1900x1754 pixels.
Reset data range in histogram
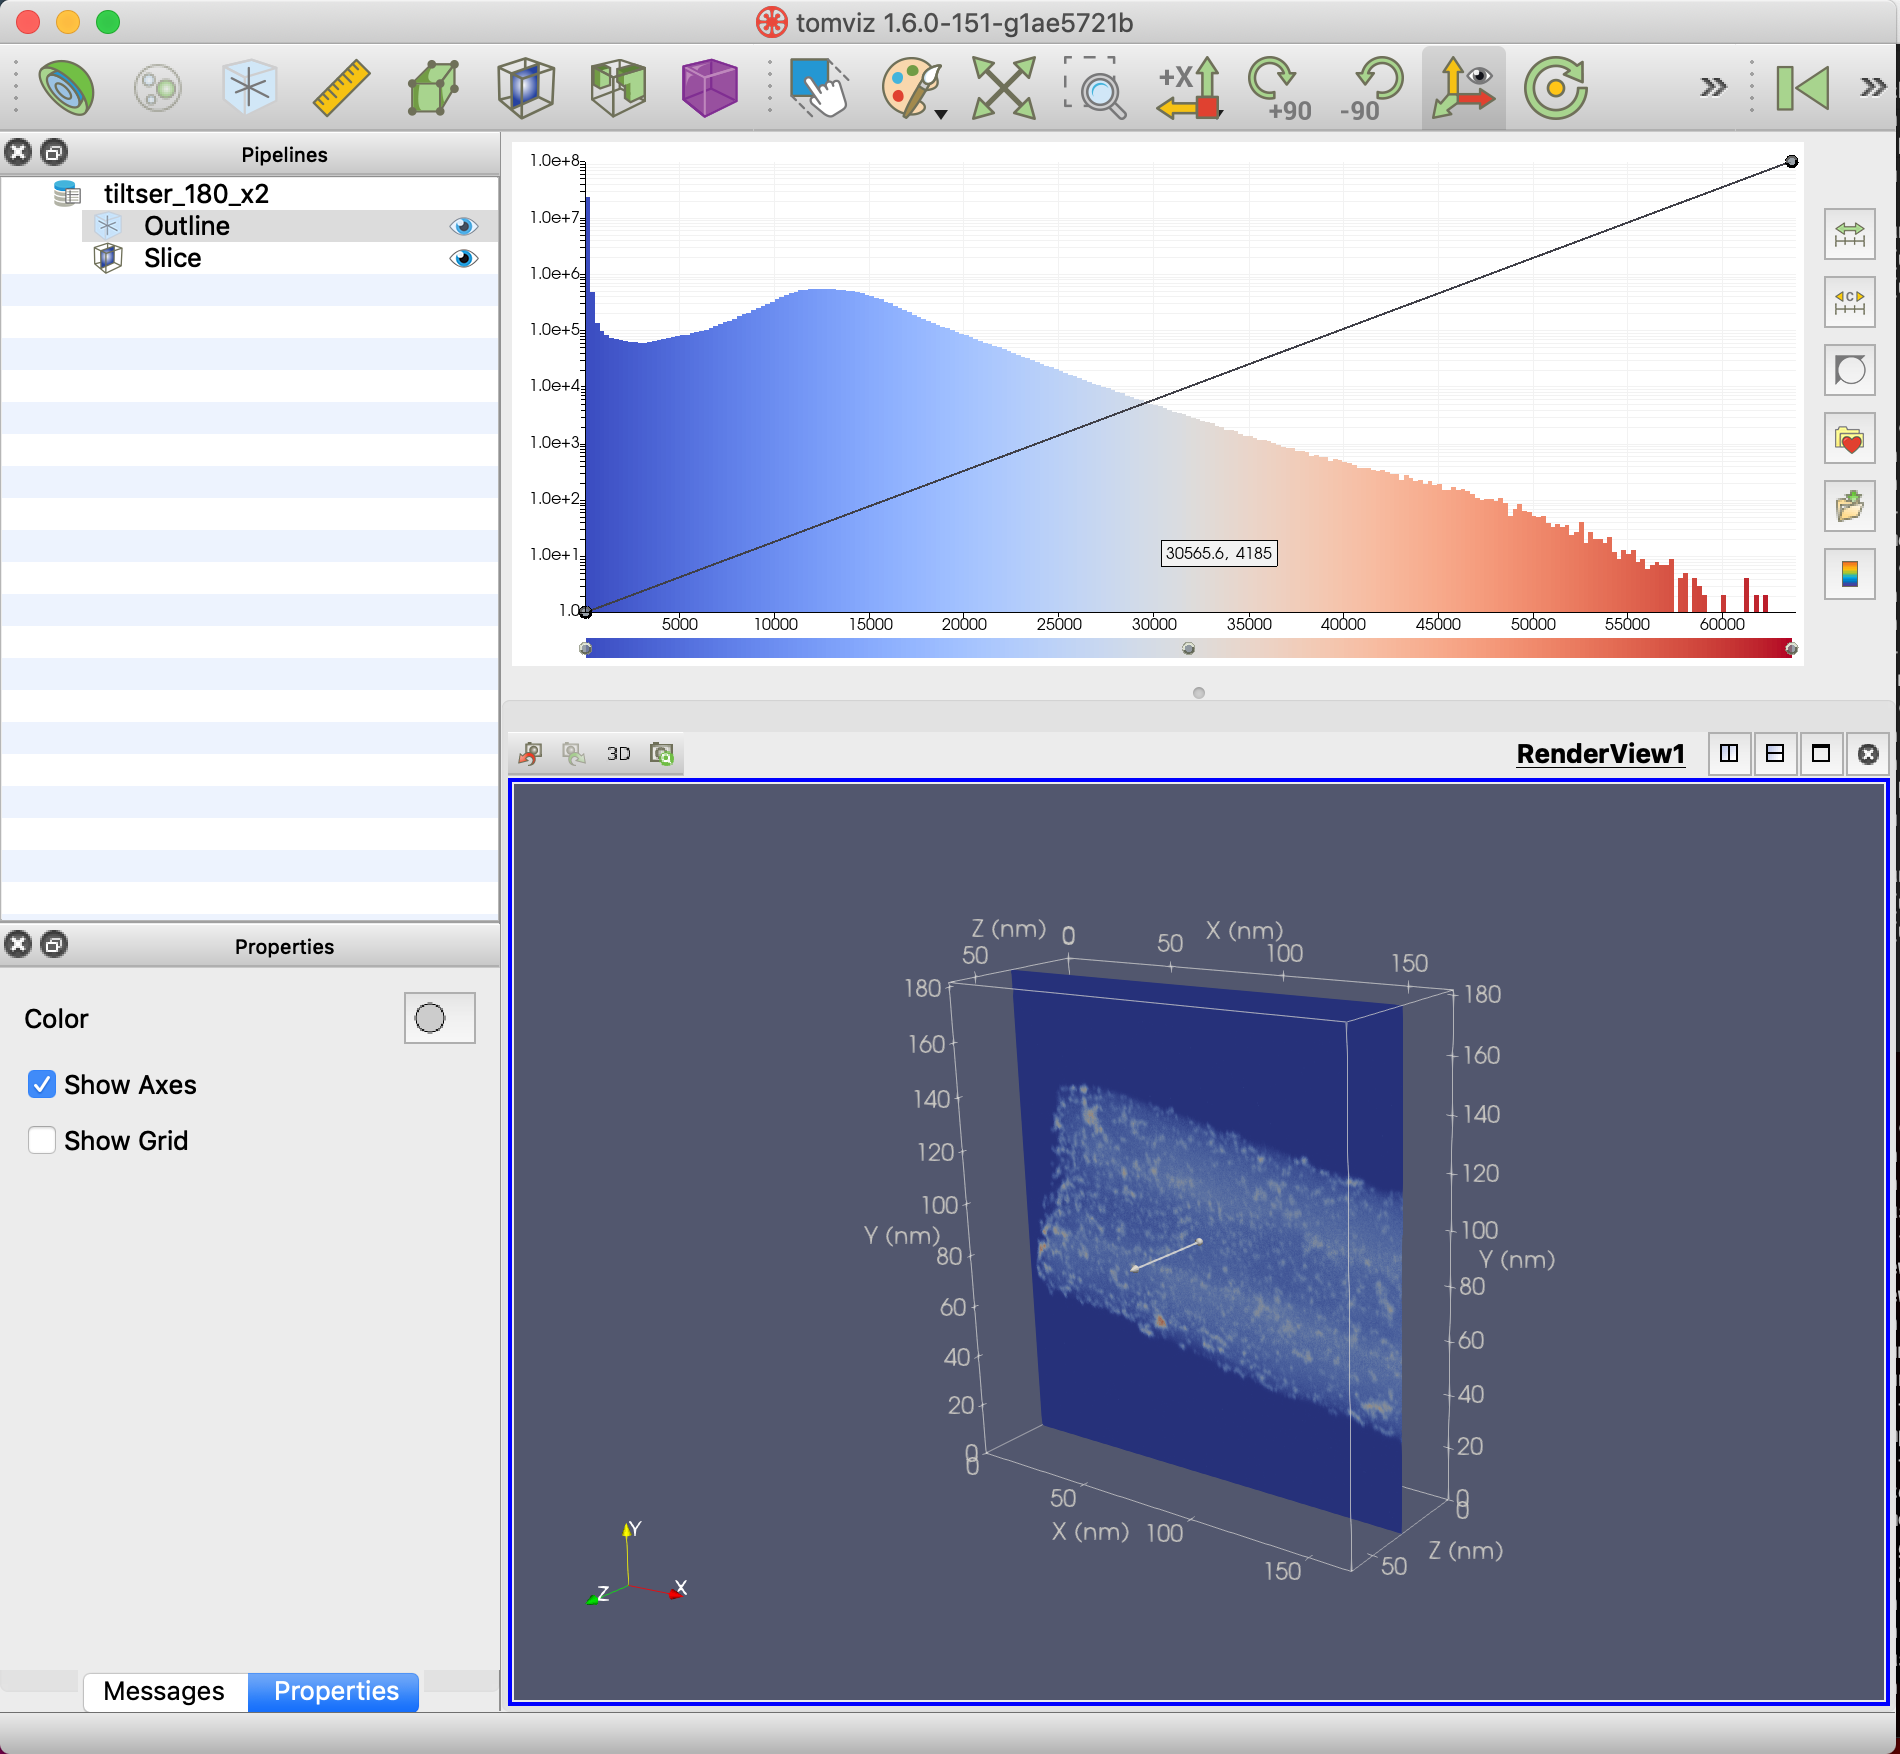1849,235
